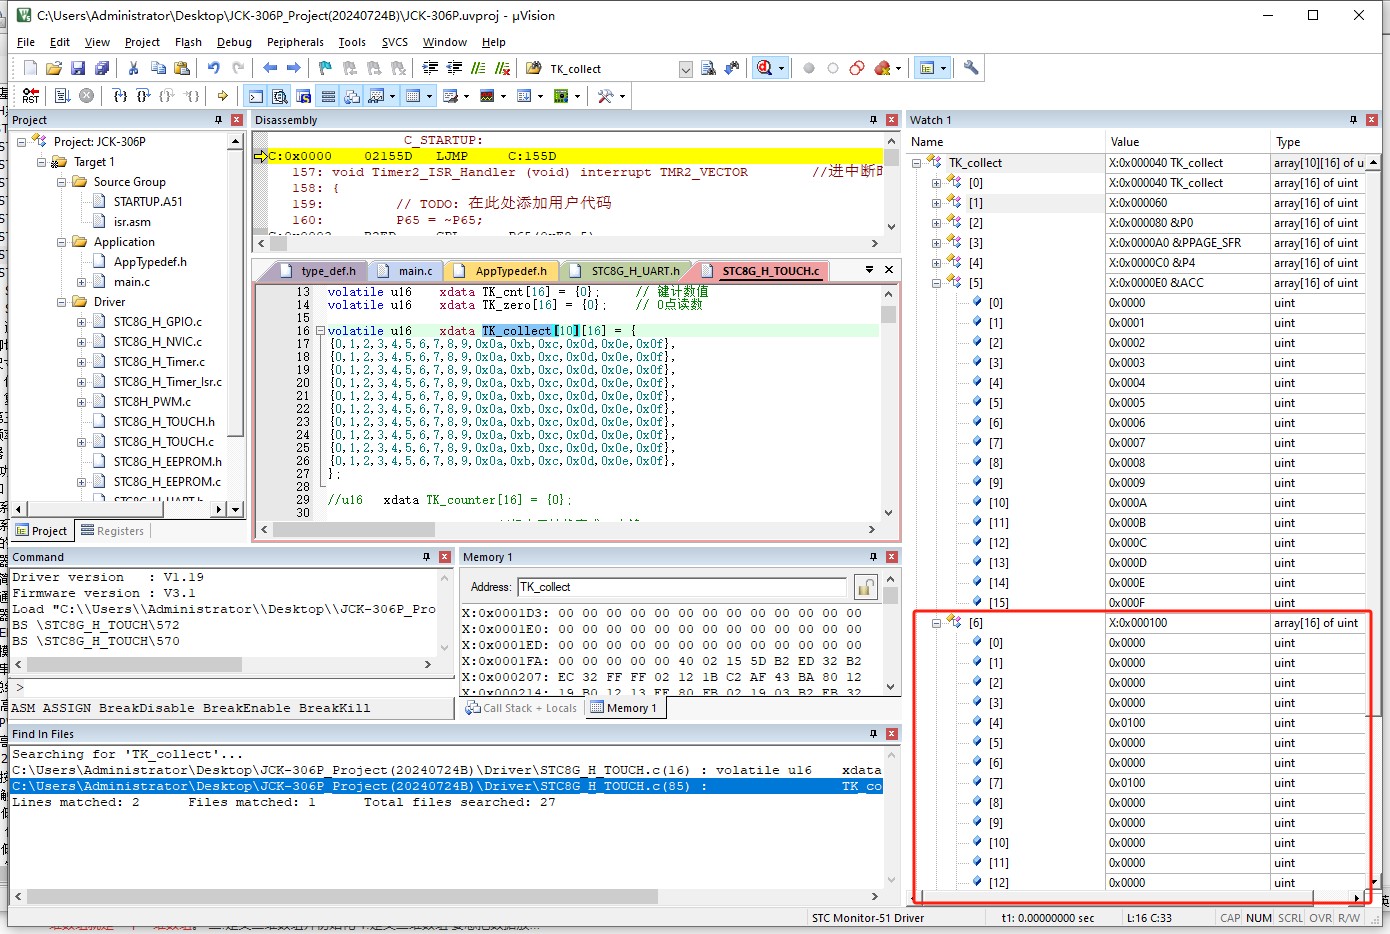Click the editor vertical scrollbar thumb

[888, 314]
